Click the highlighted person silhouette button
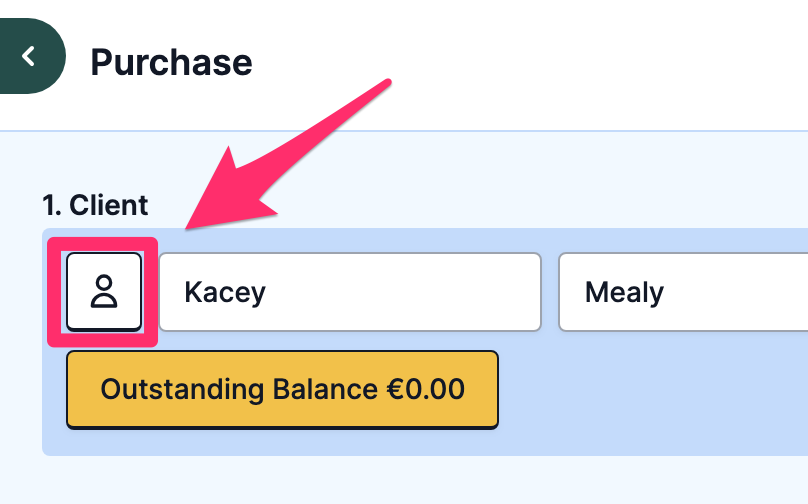This screenshot has width=808, height=504. [104, 292]
